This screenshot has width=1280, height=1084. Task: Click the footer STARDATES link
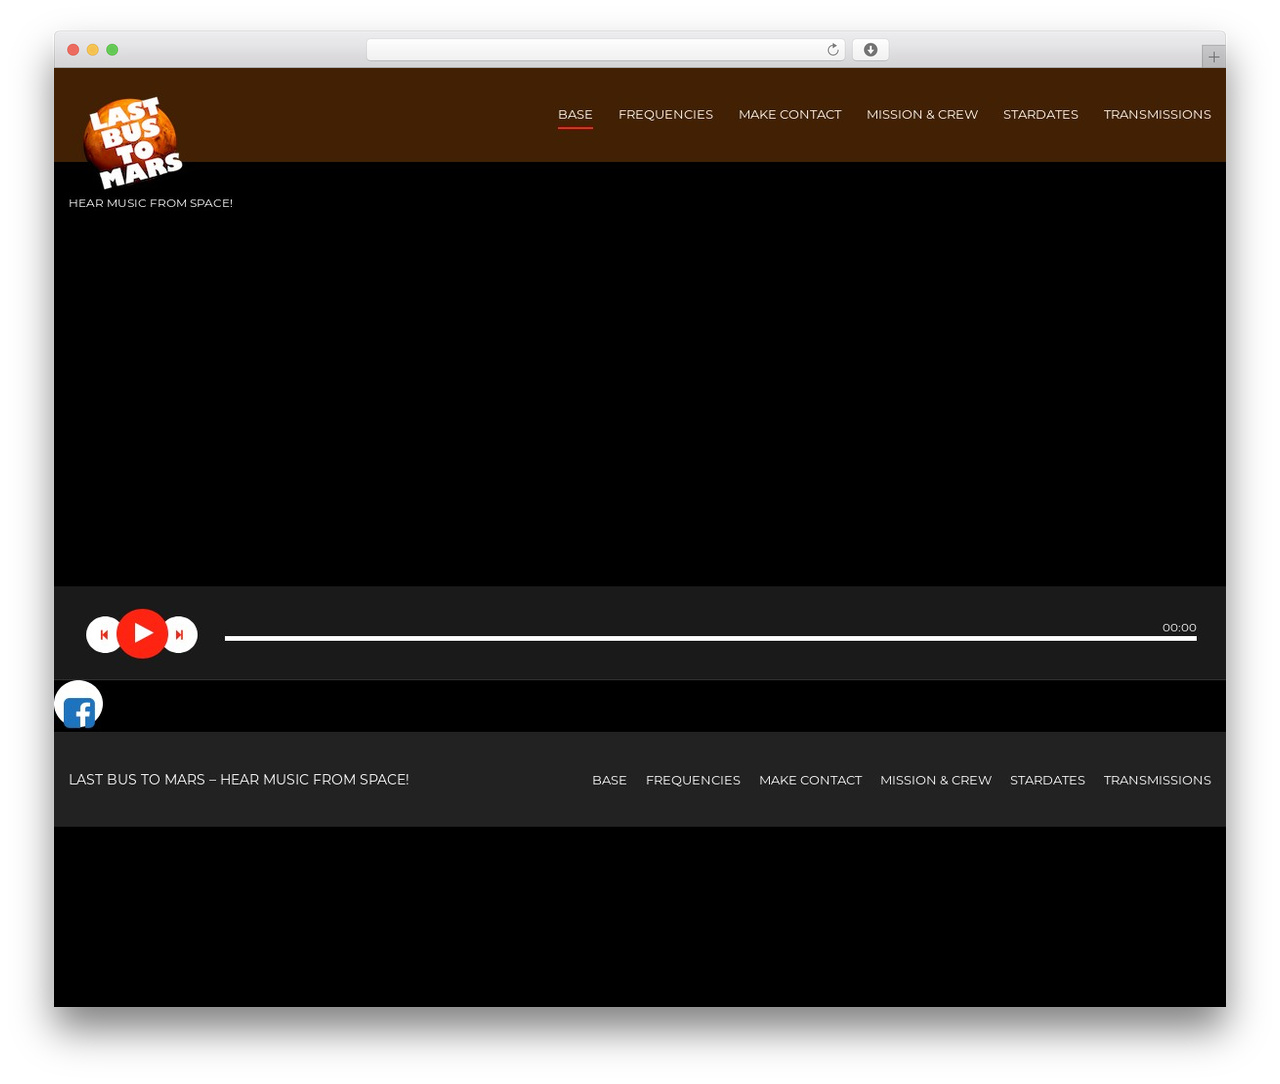(x=1047, y=780)
